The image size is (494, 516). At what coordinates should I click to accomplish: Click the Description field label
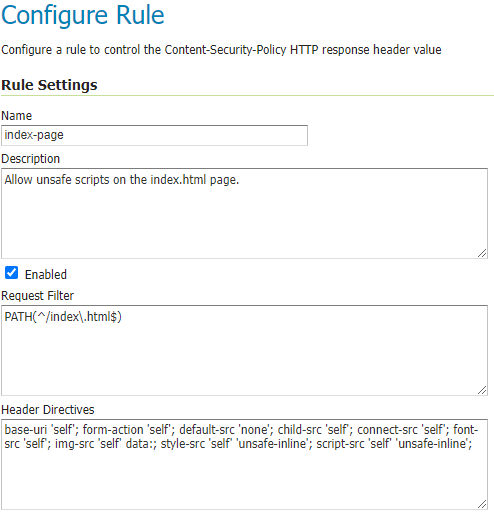point(31,159)
